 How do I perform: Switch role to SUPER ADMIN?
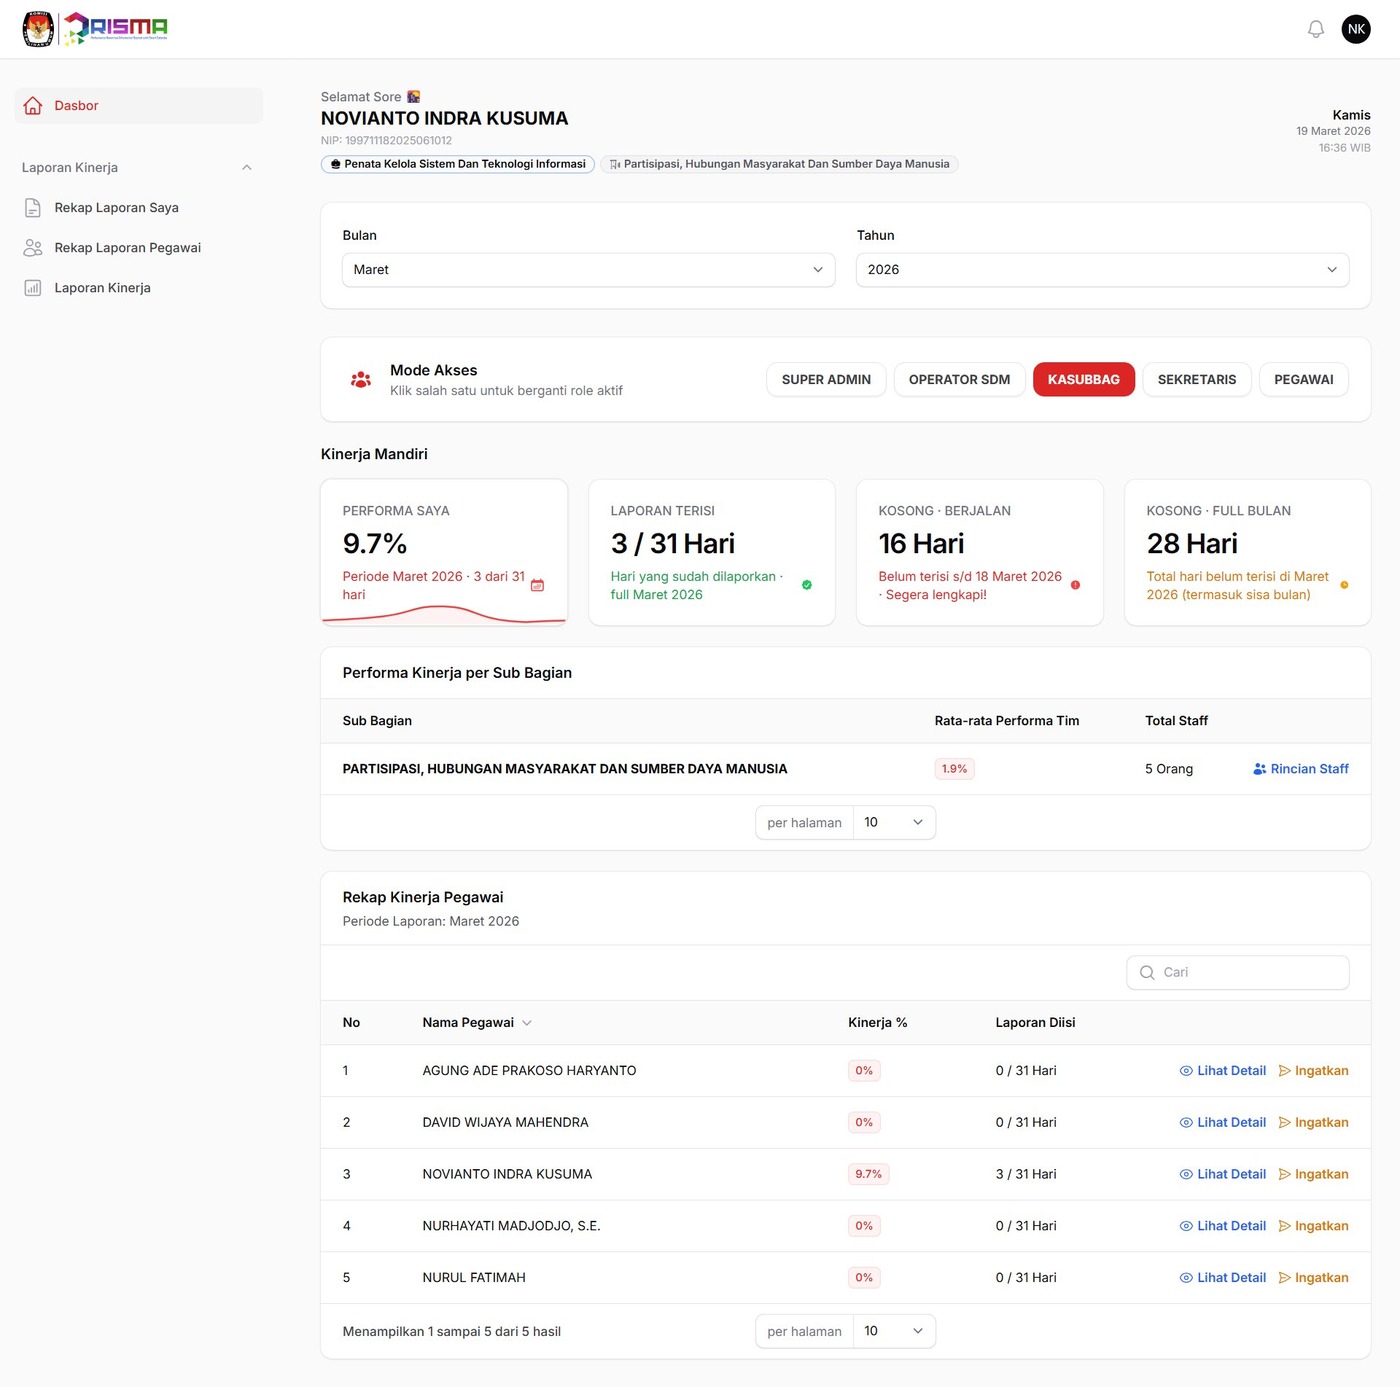[x=826, y=379]
